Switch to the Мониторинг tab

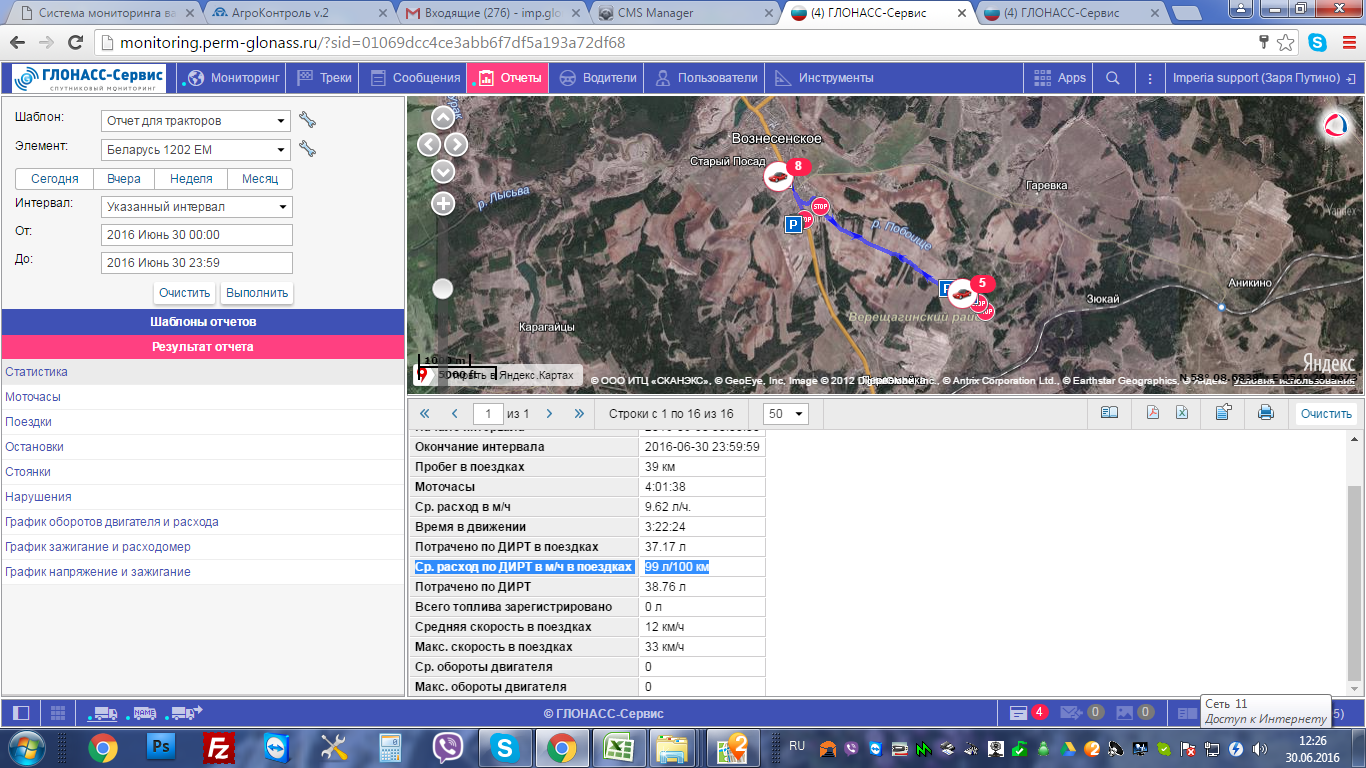point(231,78)
